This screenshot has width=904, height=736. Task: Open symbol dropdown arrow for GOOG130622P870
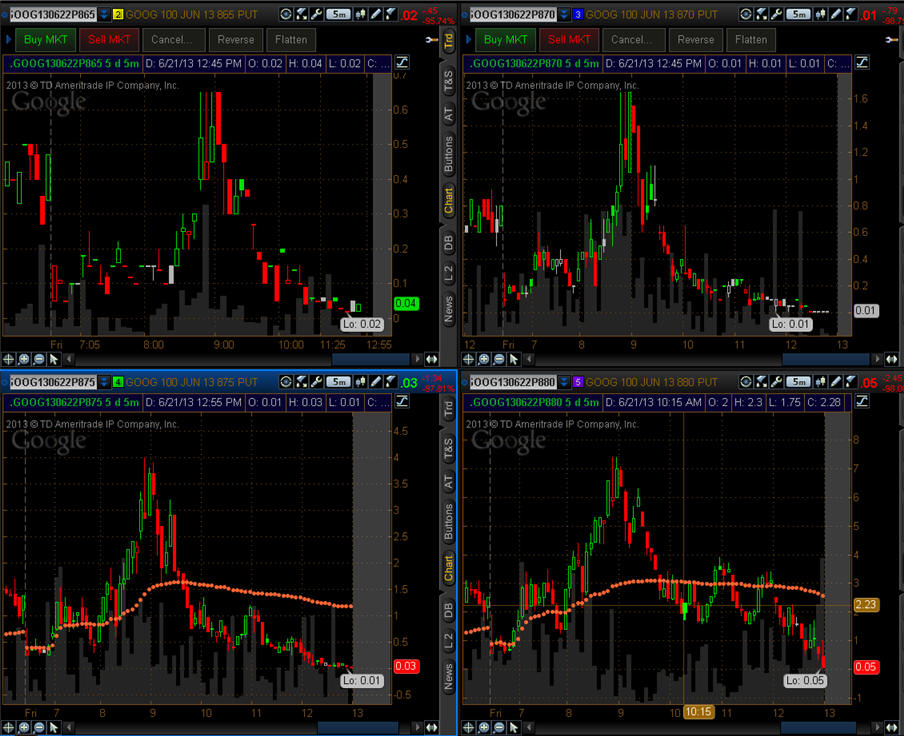coord(564,14)
